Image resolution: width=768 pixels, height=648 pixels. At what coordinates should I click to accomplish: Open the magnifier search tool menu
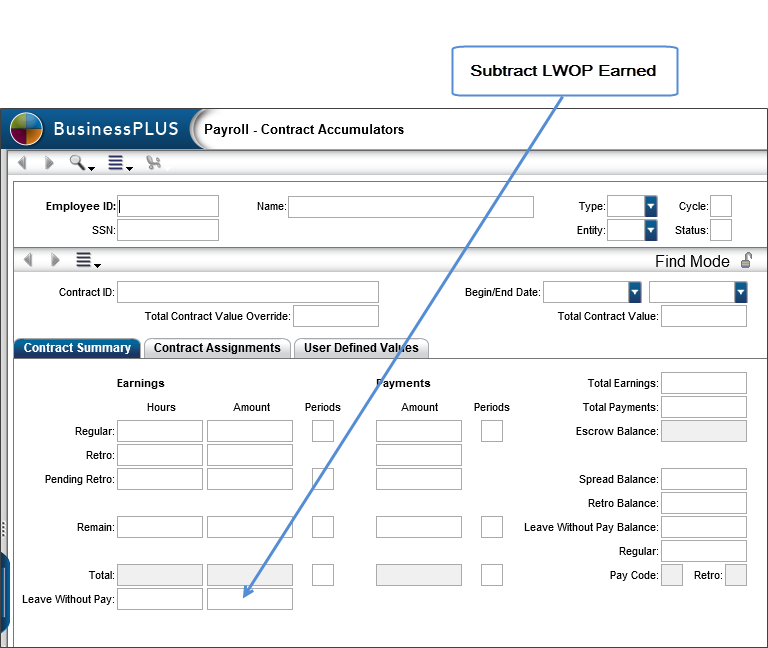[x=80, y=163]
